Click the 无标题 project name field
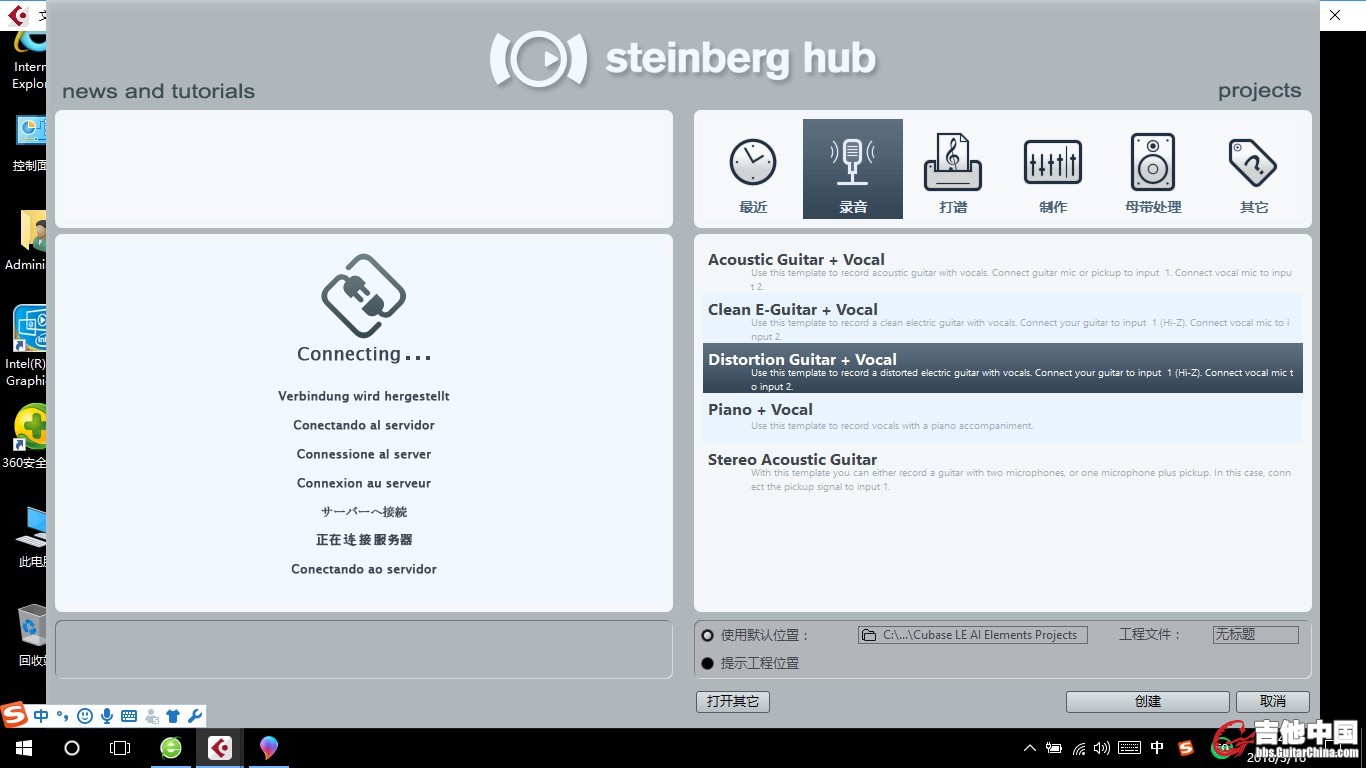 pos(1255,635)
